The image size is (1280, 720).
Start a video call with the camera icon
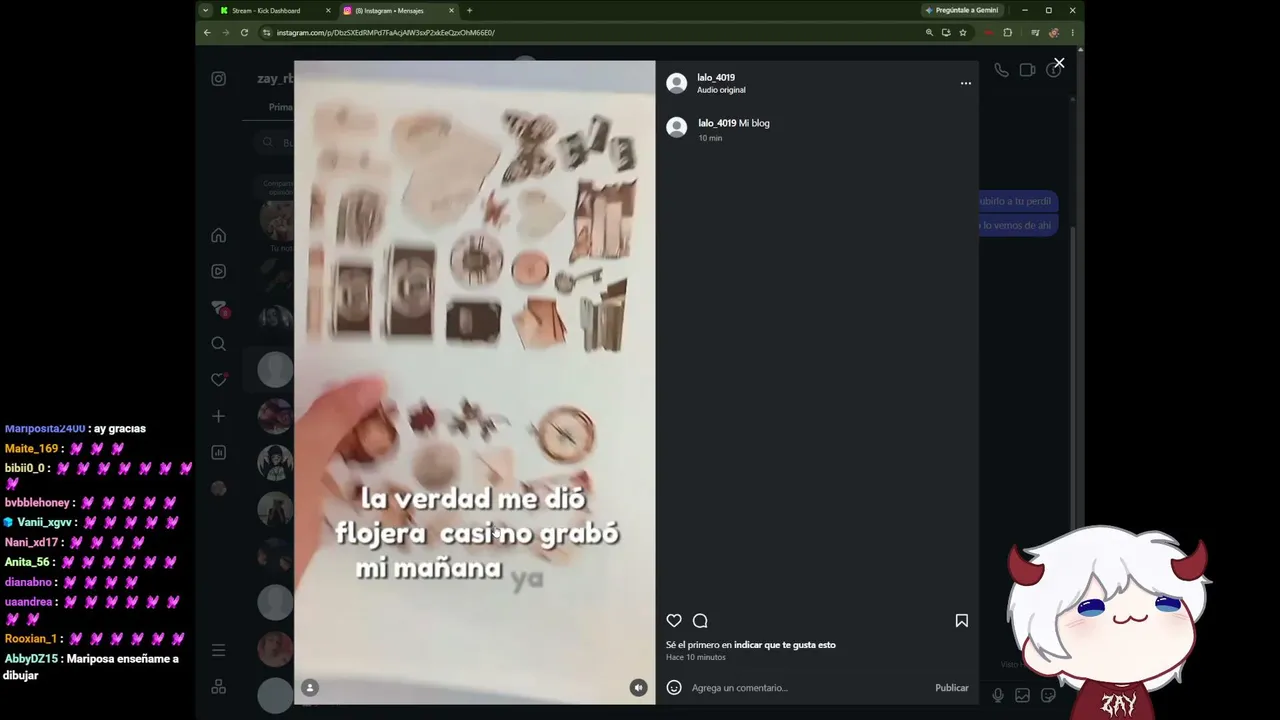(x=1027, y=70)
